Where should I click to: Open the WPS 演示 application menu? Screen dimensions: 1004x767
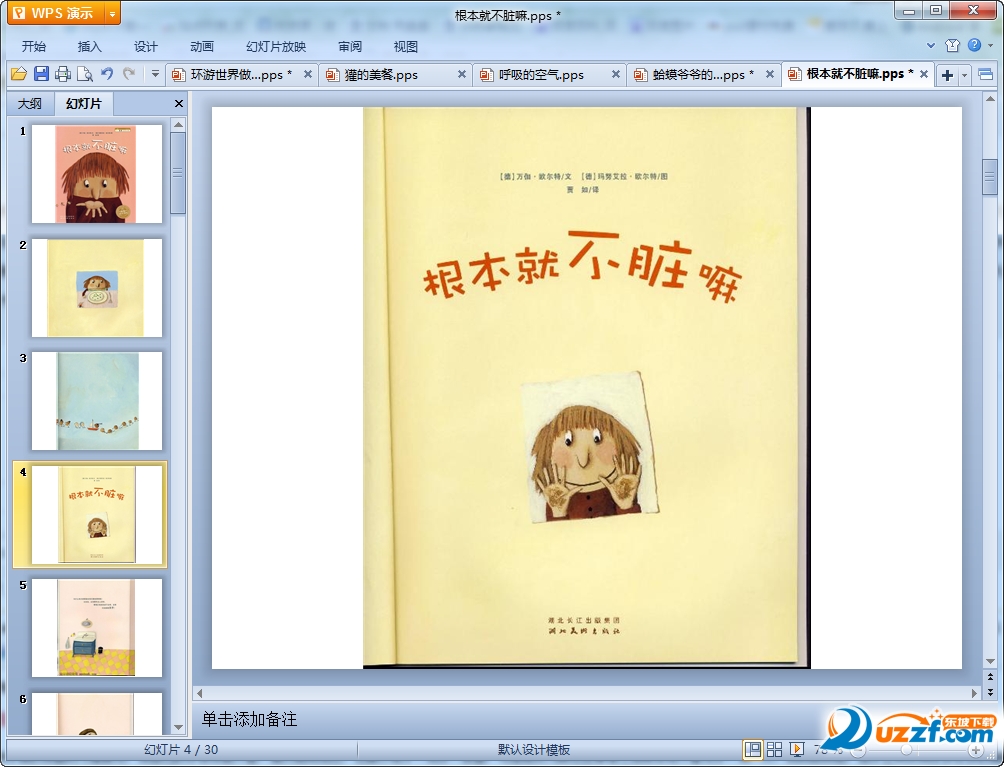click(55, 13)
